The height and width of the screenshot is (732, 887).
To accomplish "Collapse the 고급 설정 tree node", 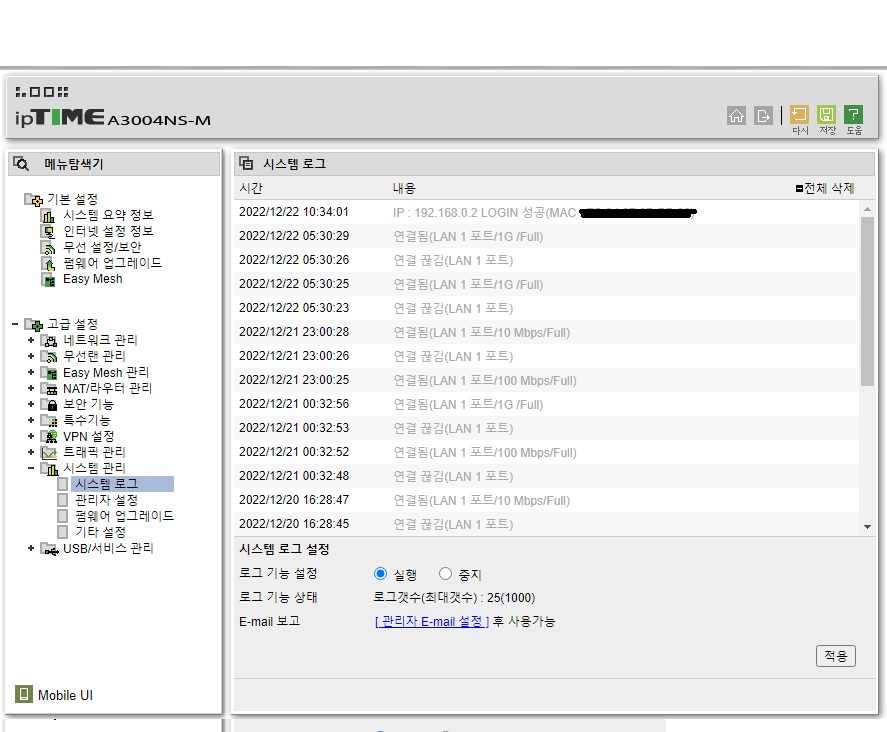I will [15, 324].
